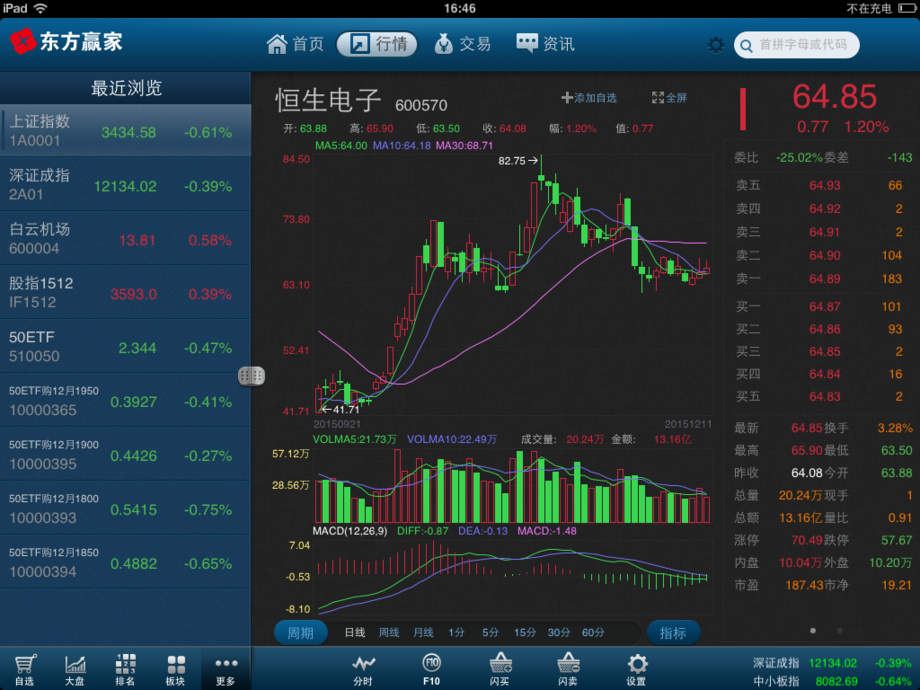Image resolution: width=920 pixels, height=690 pixels.
Task: Open the 分时 time-share chart icon
Action: tap(364, 667)
